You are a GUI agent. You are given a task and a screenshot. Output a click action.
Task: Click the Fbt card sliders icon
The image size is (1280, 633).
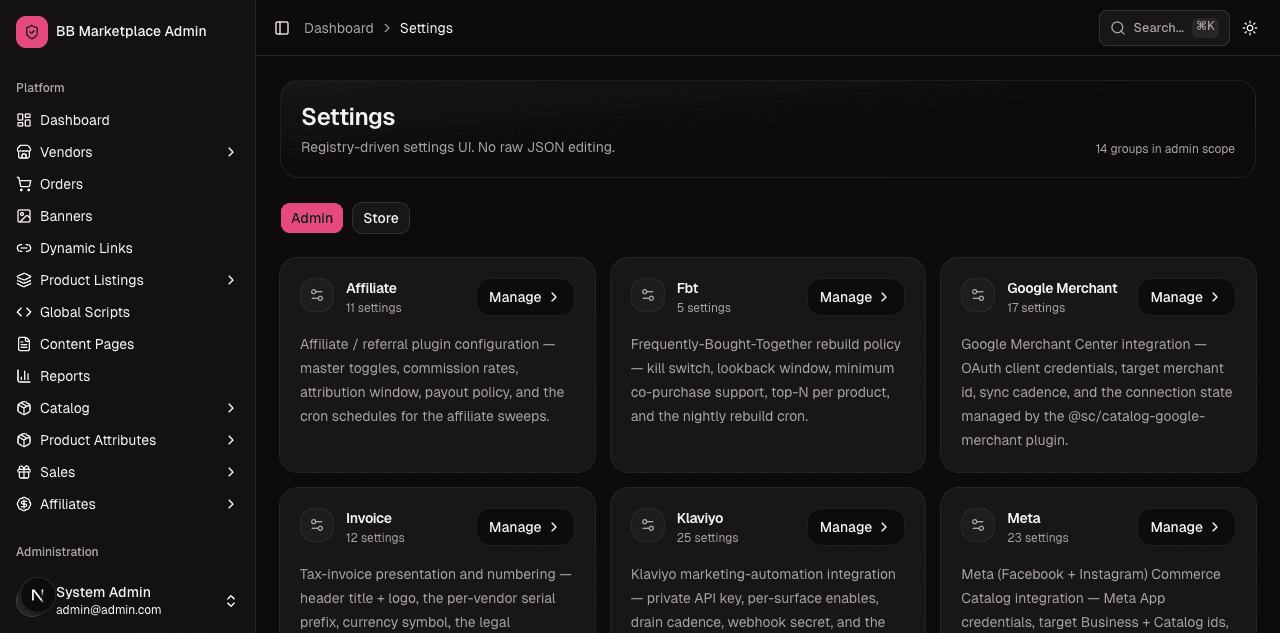coord(648,295)
